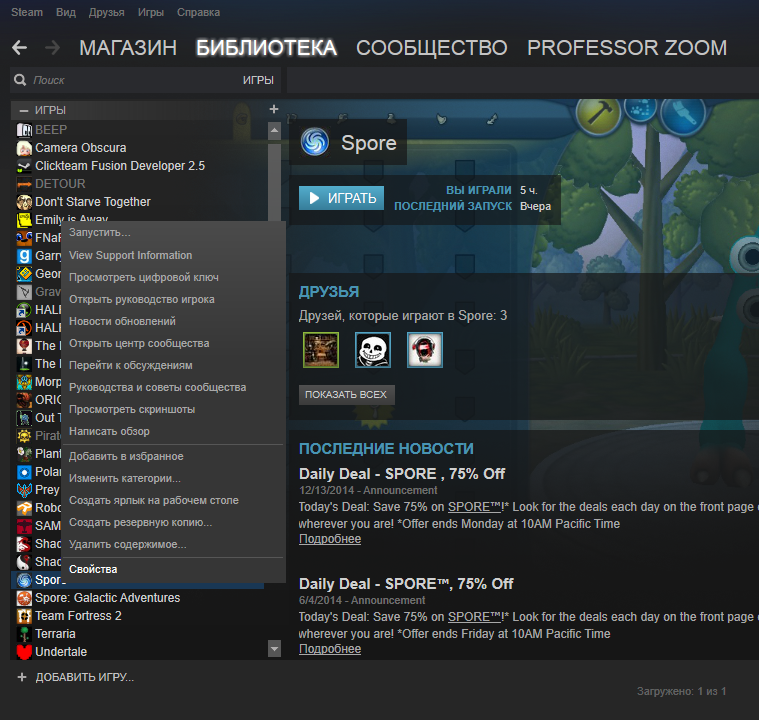
Task: Click the Team Fortress 2 icon
Action: click(24, 616)
